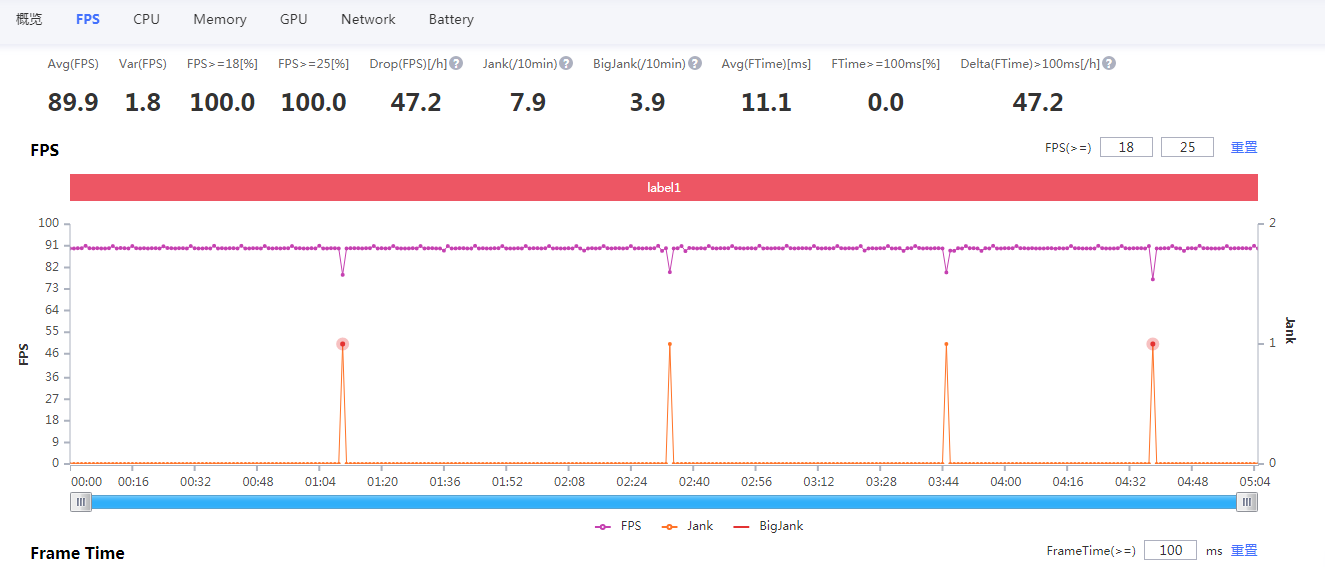This screenshot has height=567, width=1325.
Task: Open the Battery tab
Action: click(x=451, y=19)
